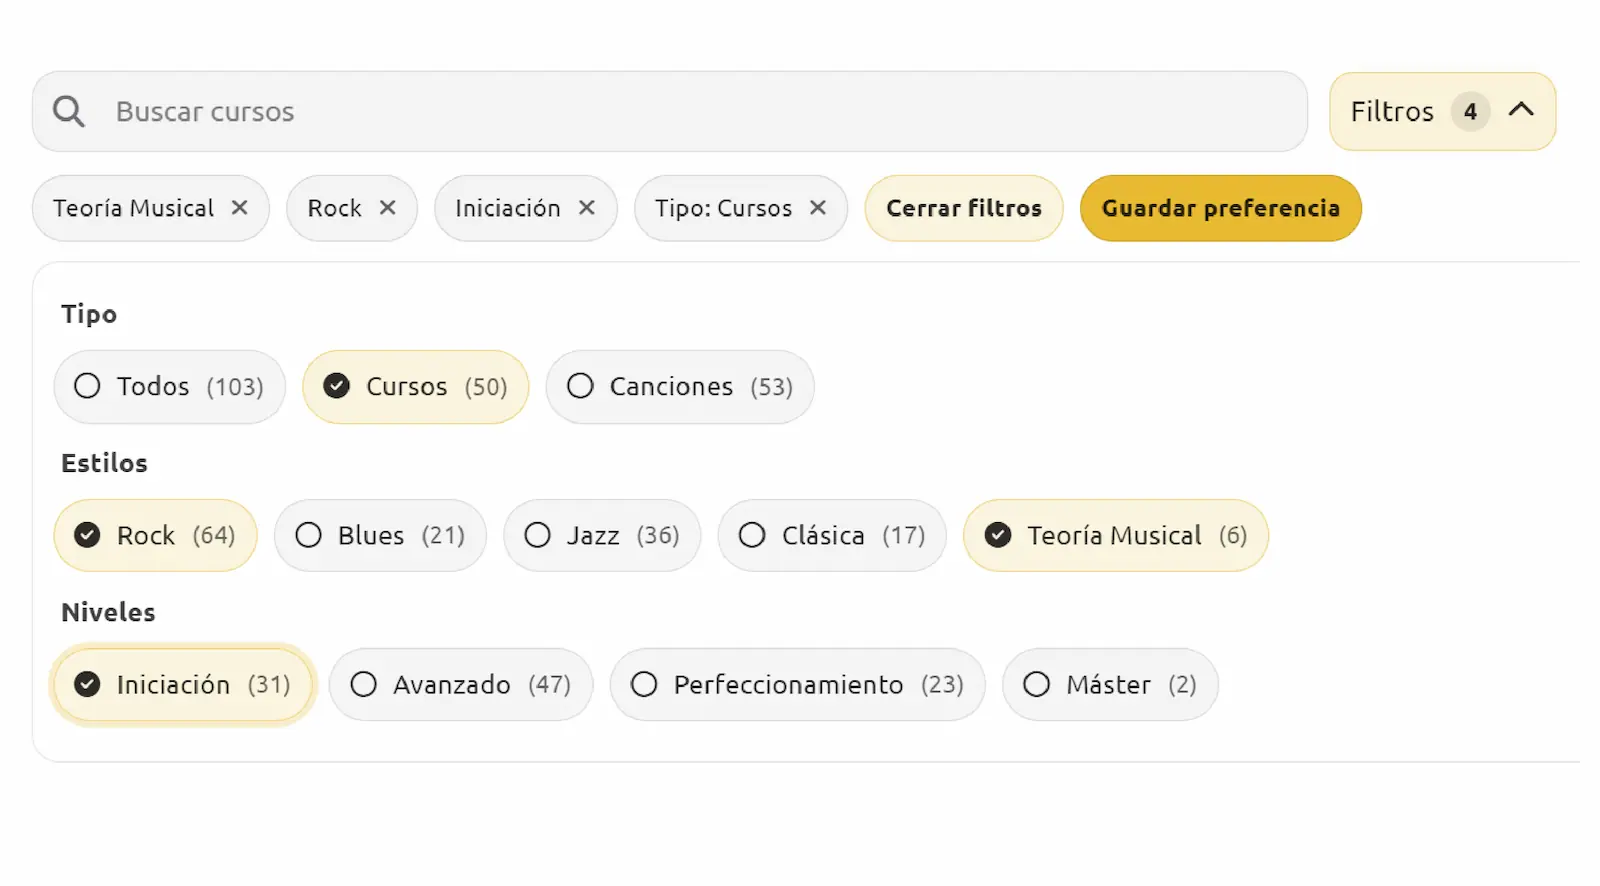1600x886 pixels.
Task: Remove the Teoría Musical filter chip
Action: click(240, 208)
